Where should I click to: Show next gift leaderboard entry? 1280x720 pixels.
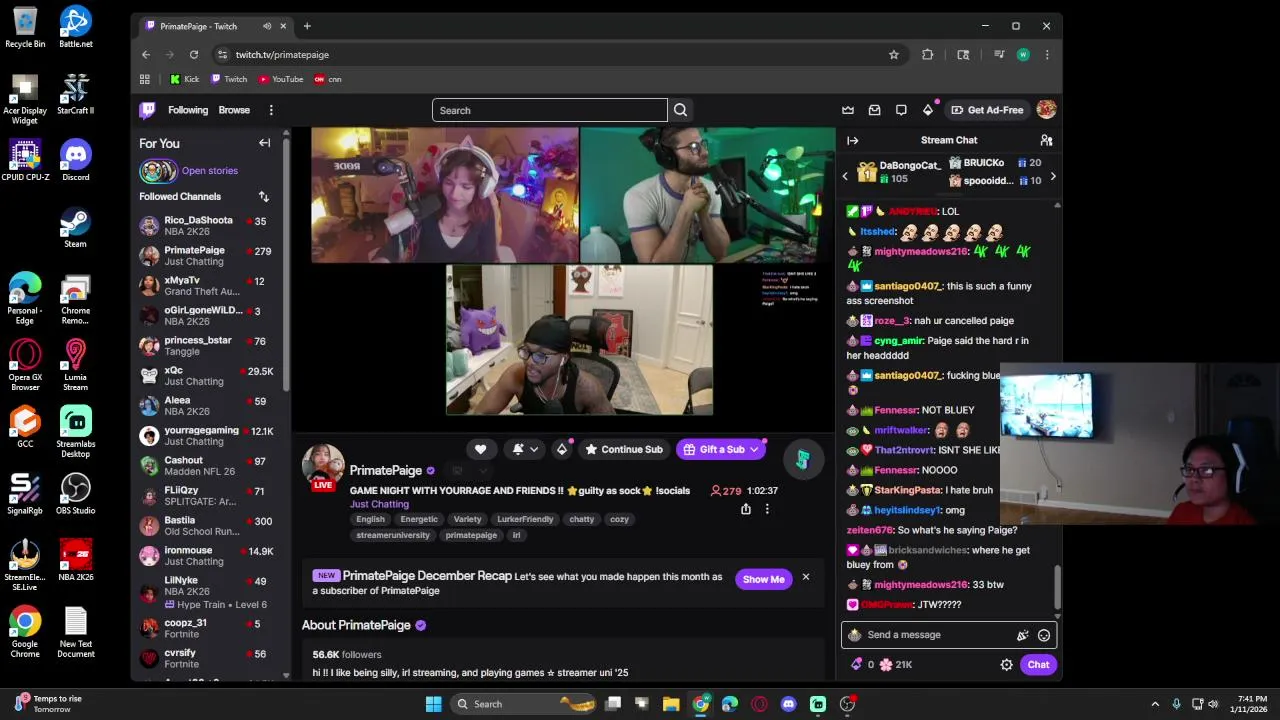coord(1052,176)
